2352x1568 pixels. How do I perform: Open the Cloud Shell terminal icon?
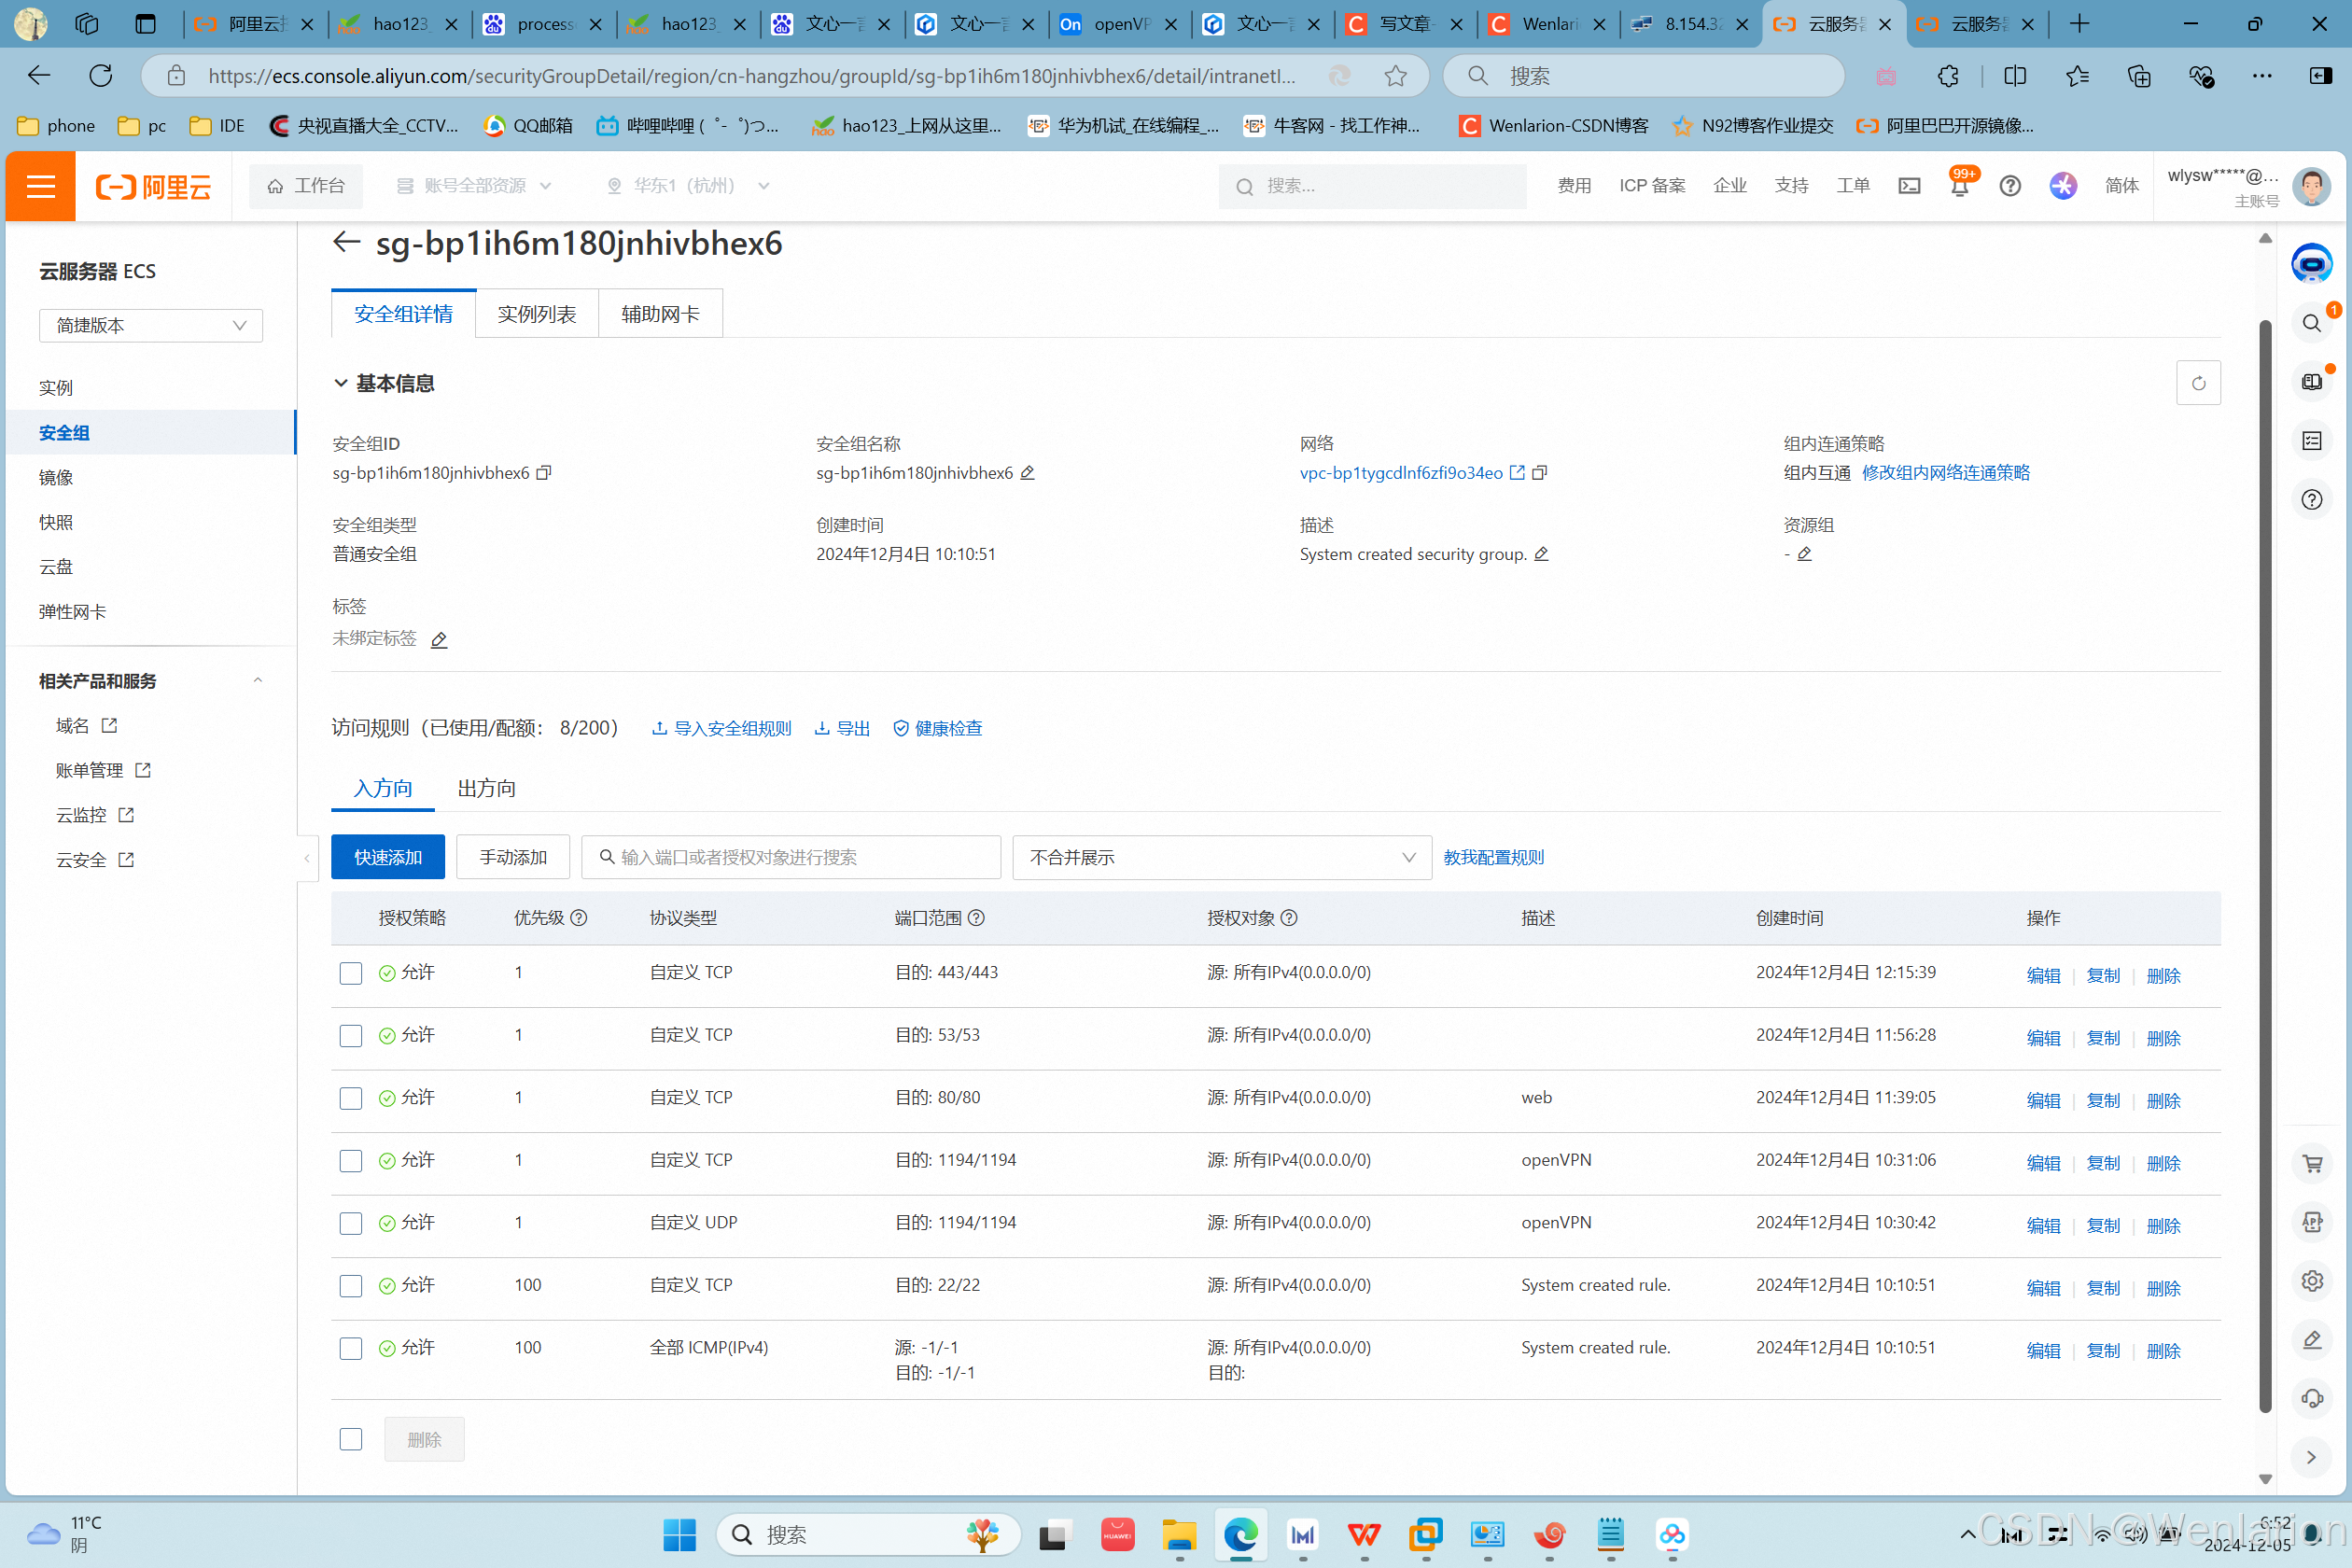(1909, 186)
